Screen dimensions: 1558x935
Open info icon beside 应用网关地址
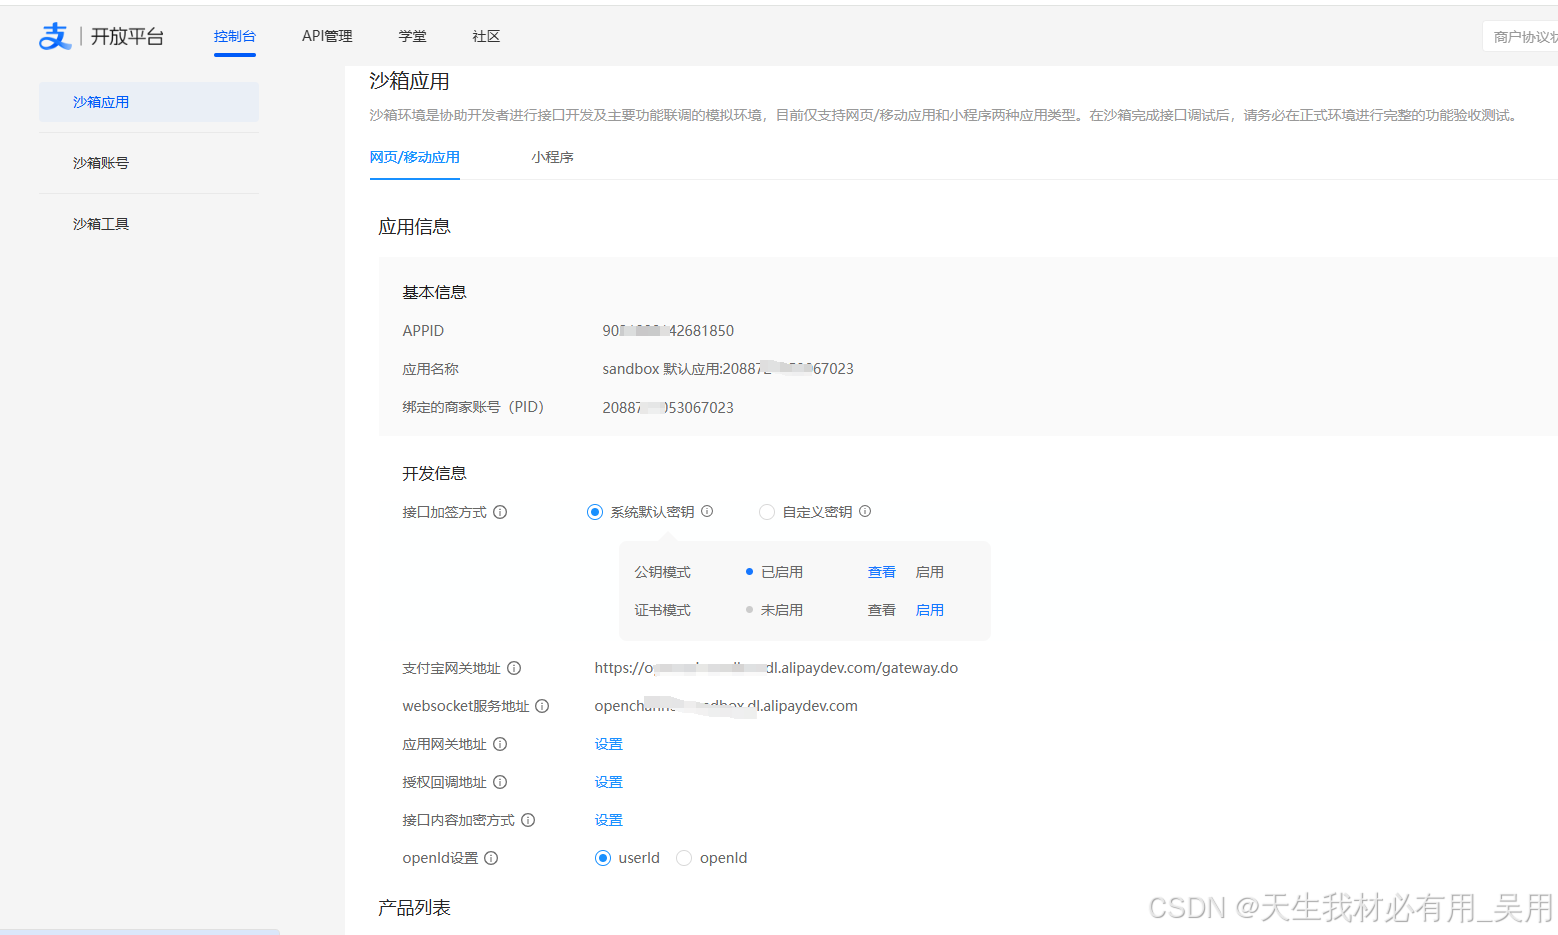[500, 744]
